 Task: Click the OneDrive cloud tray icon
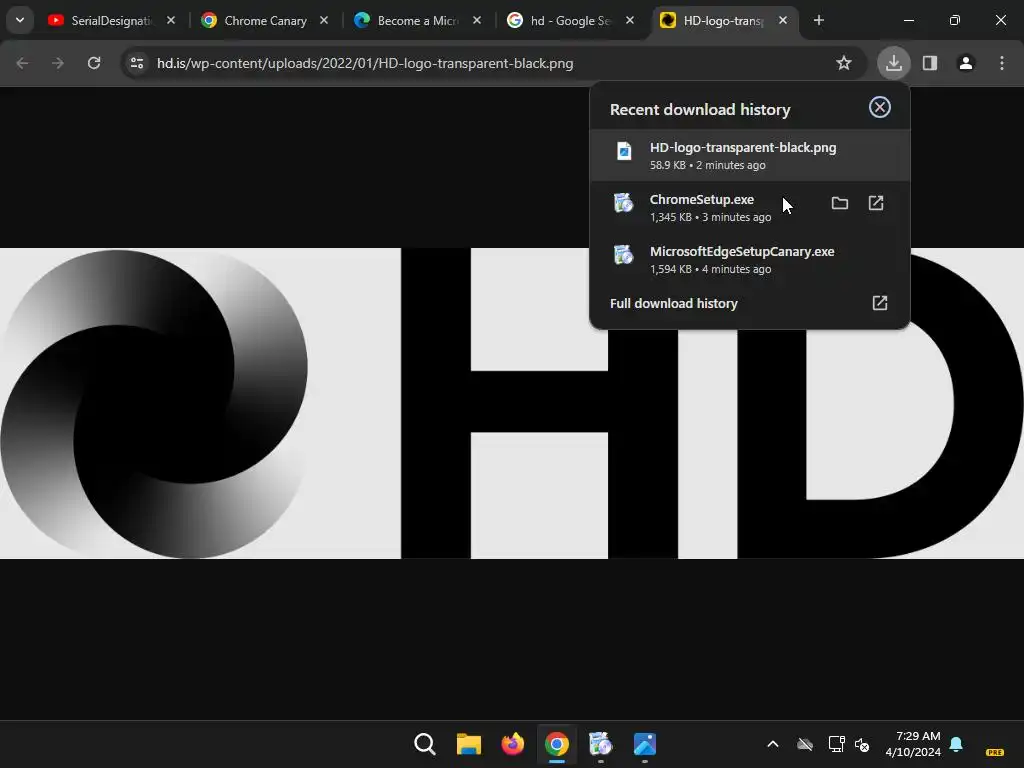click(805, 744)
